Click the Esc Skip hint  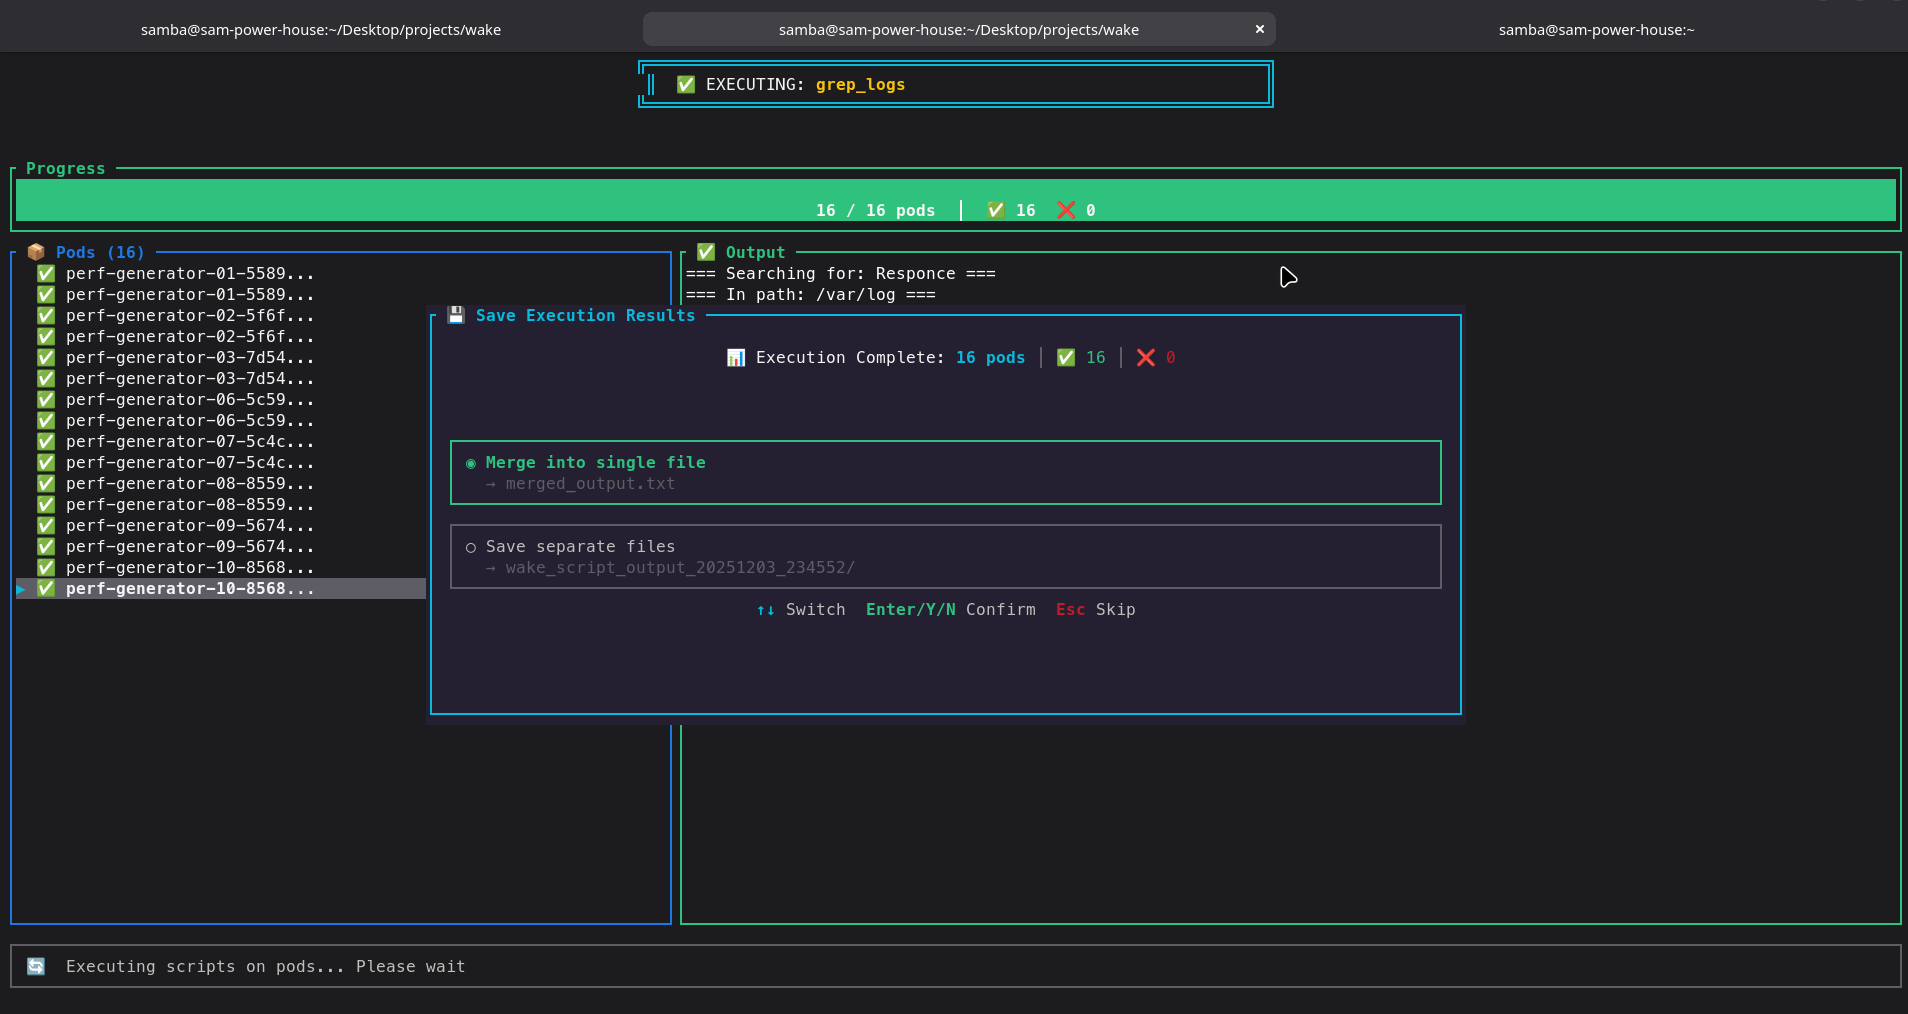tap(1095, 610)
